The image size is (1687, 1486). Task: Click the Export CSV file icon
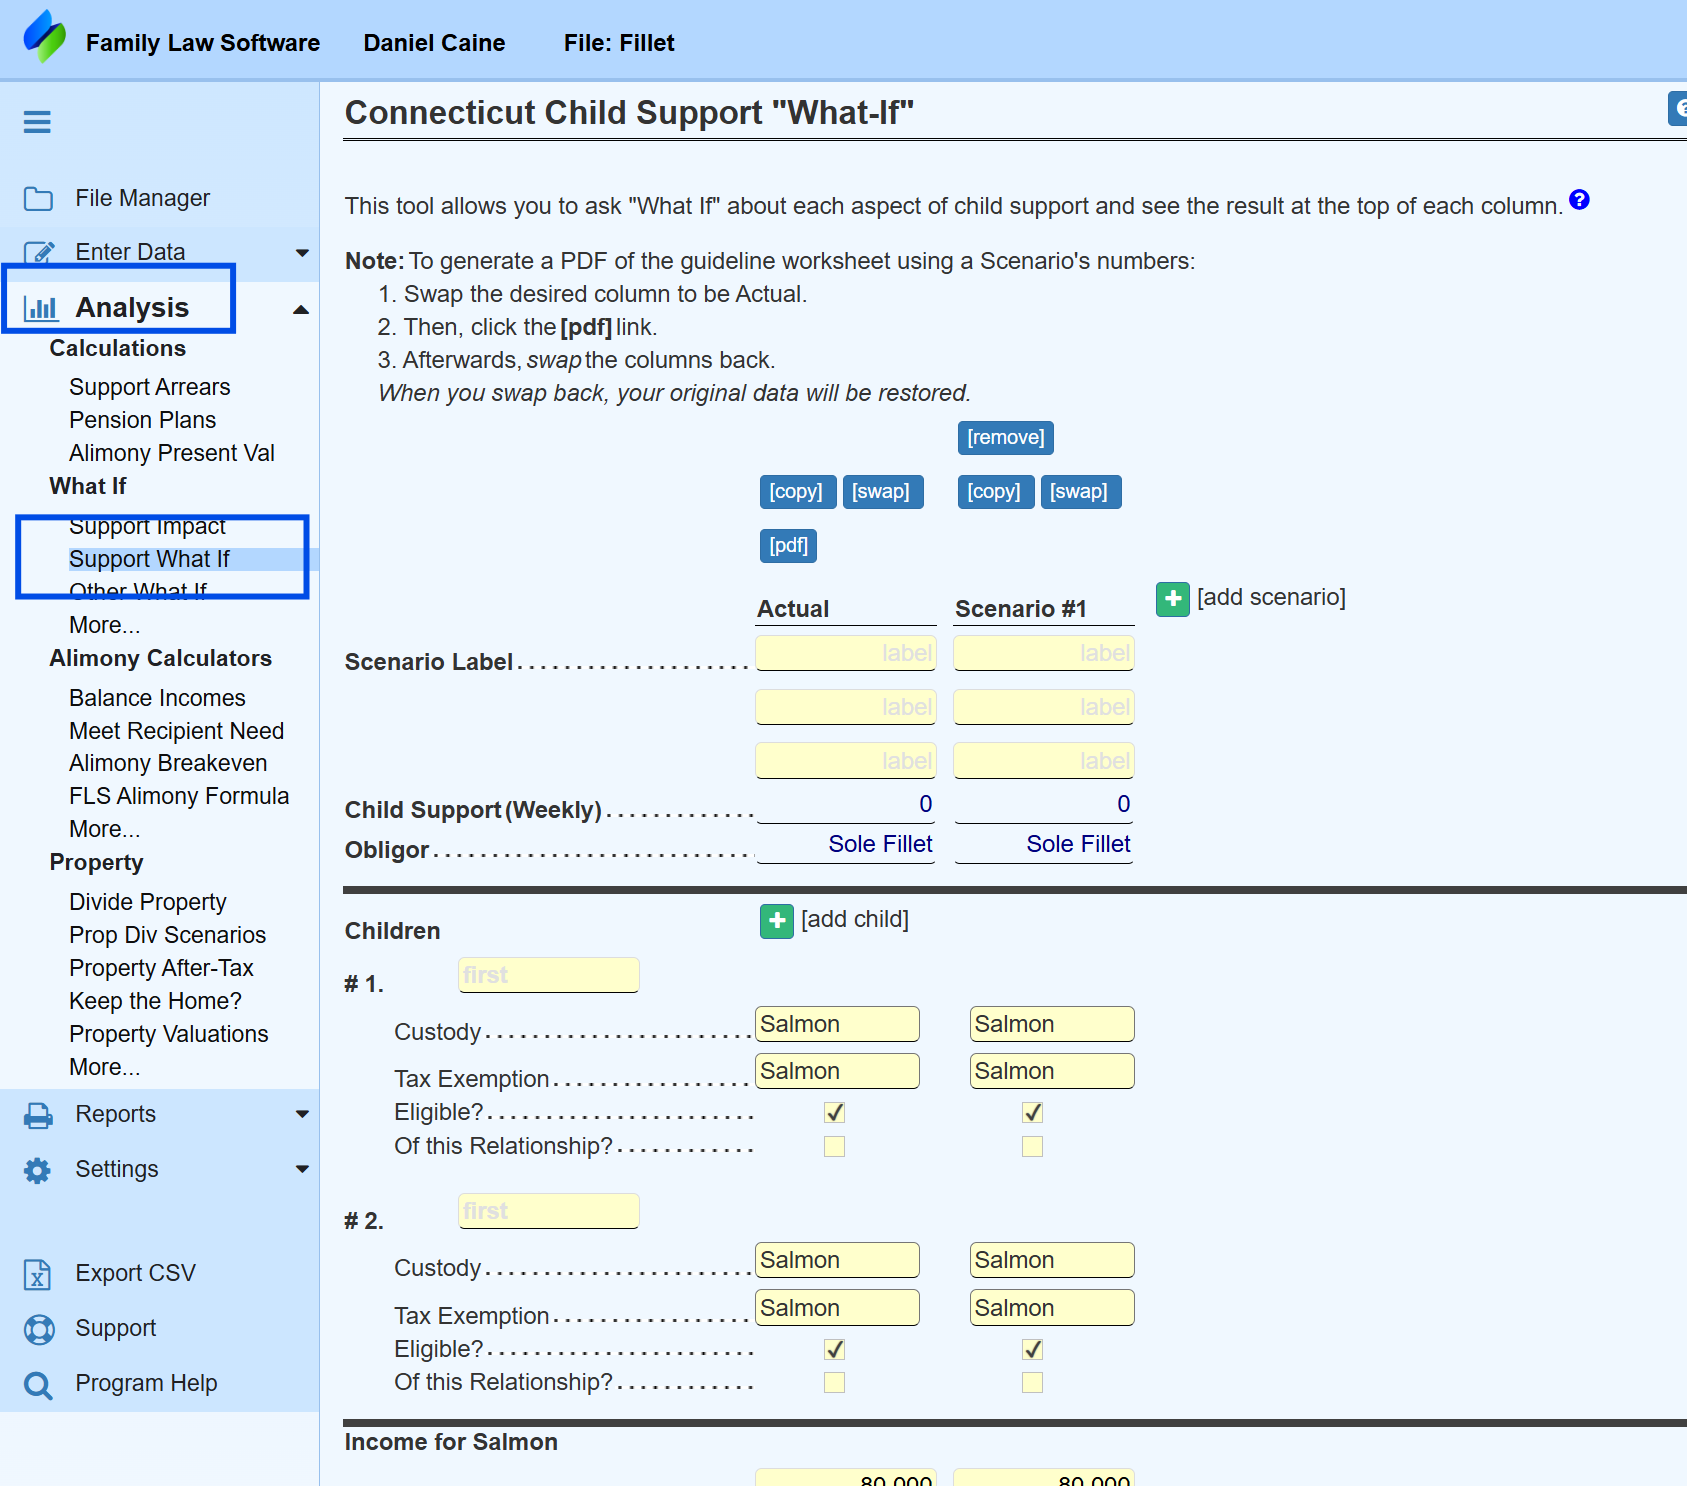coord(37,1274)
